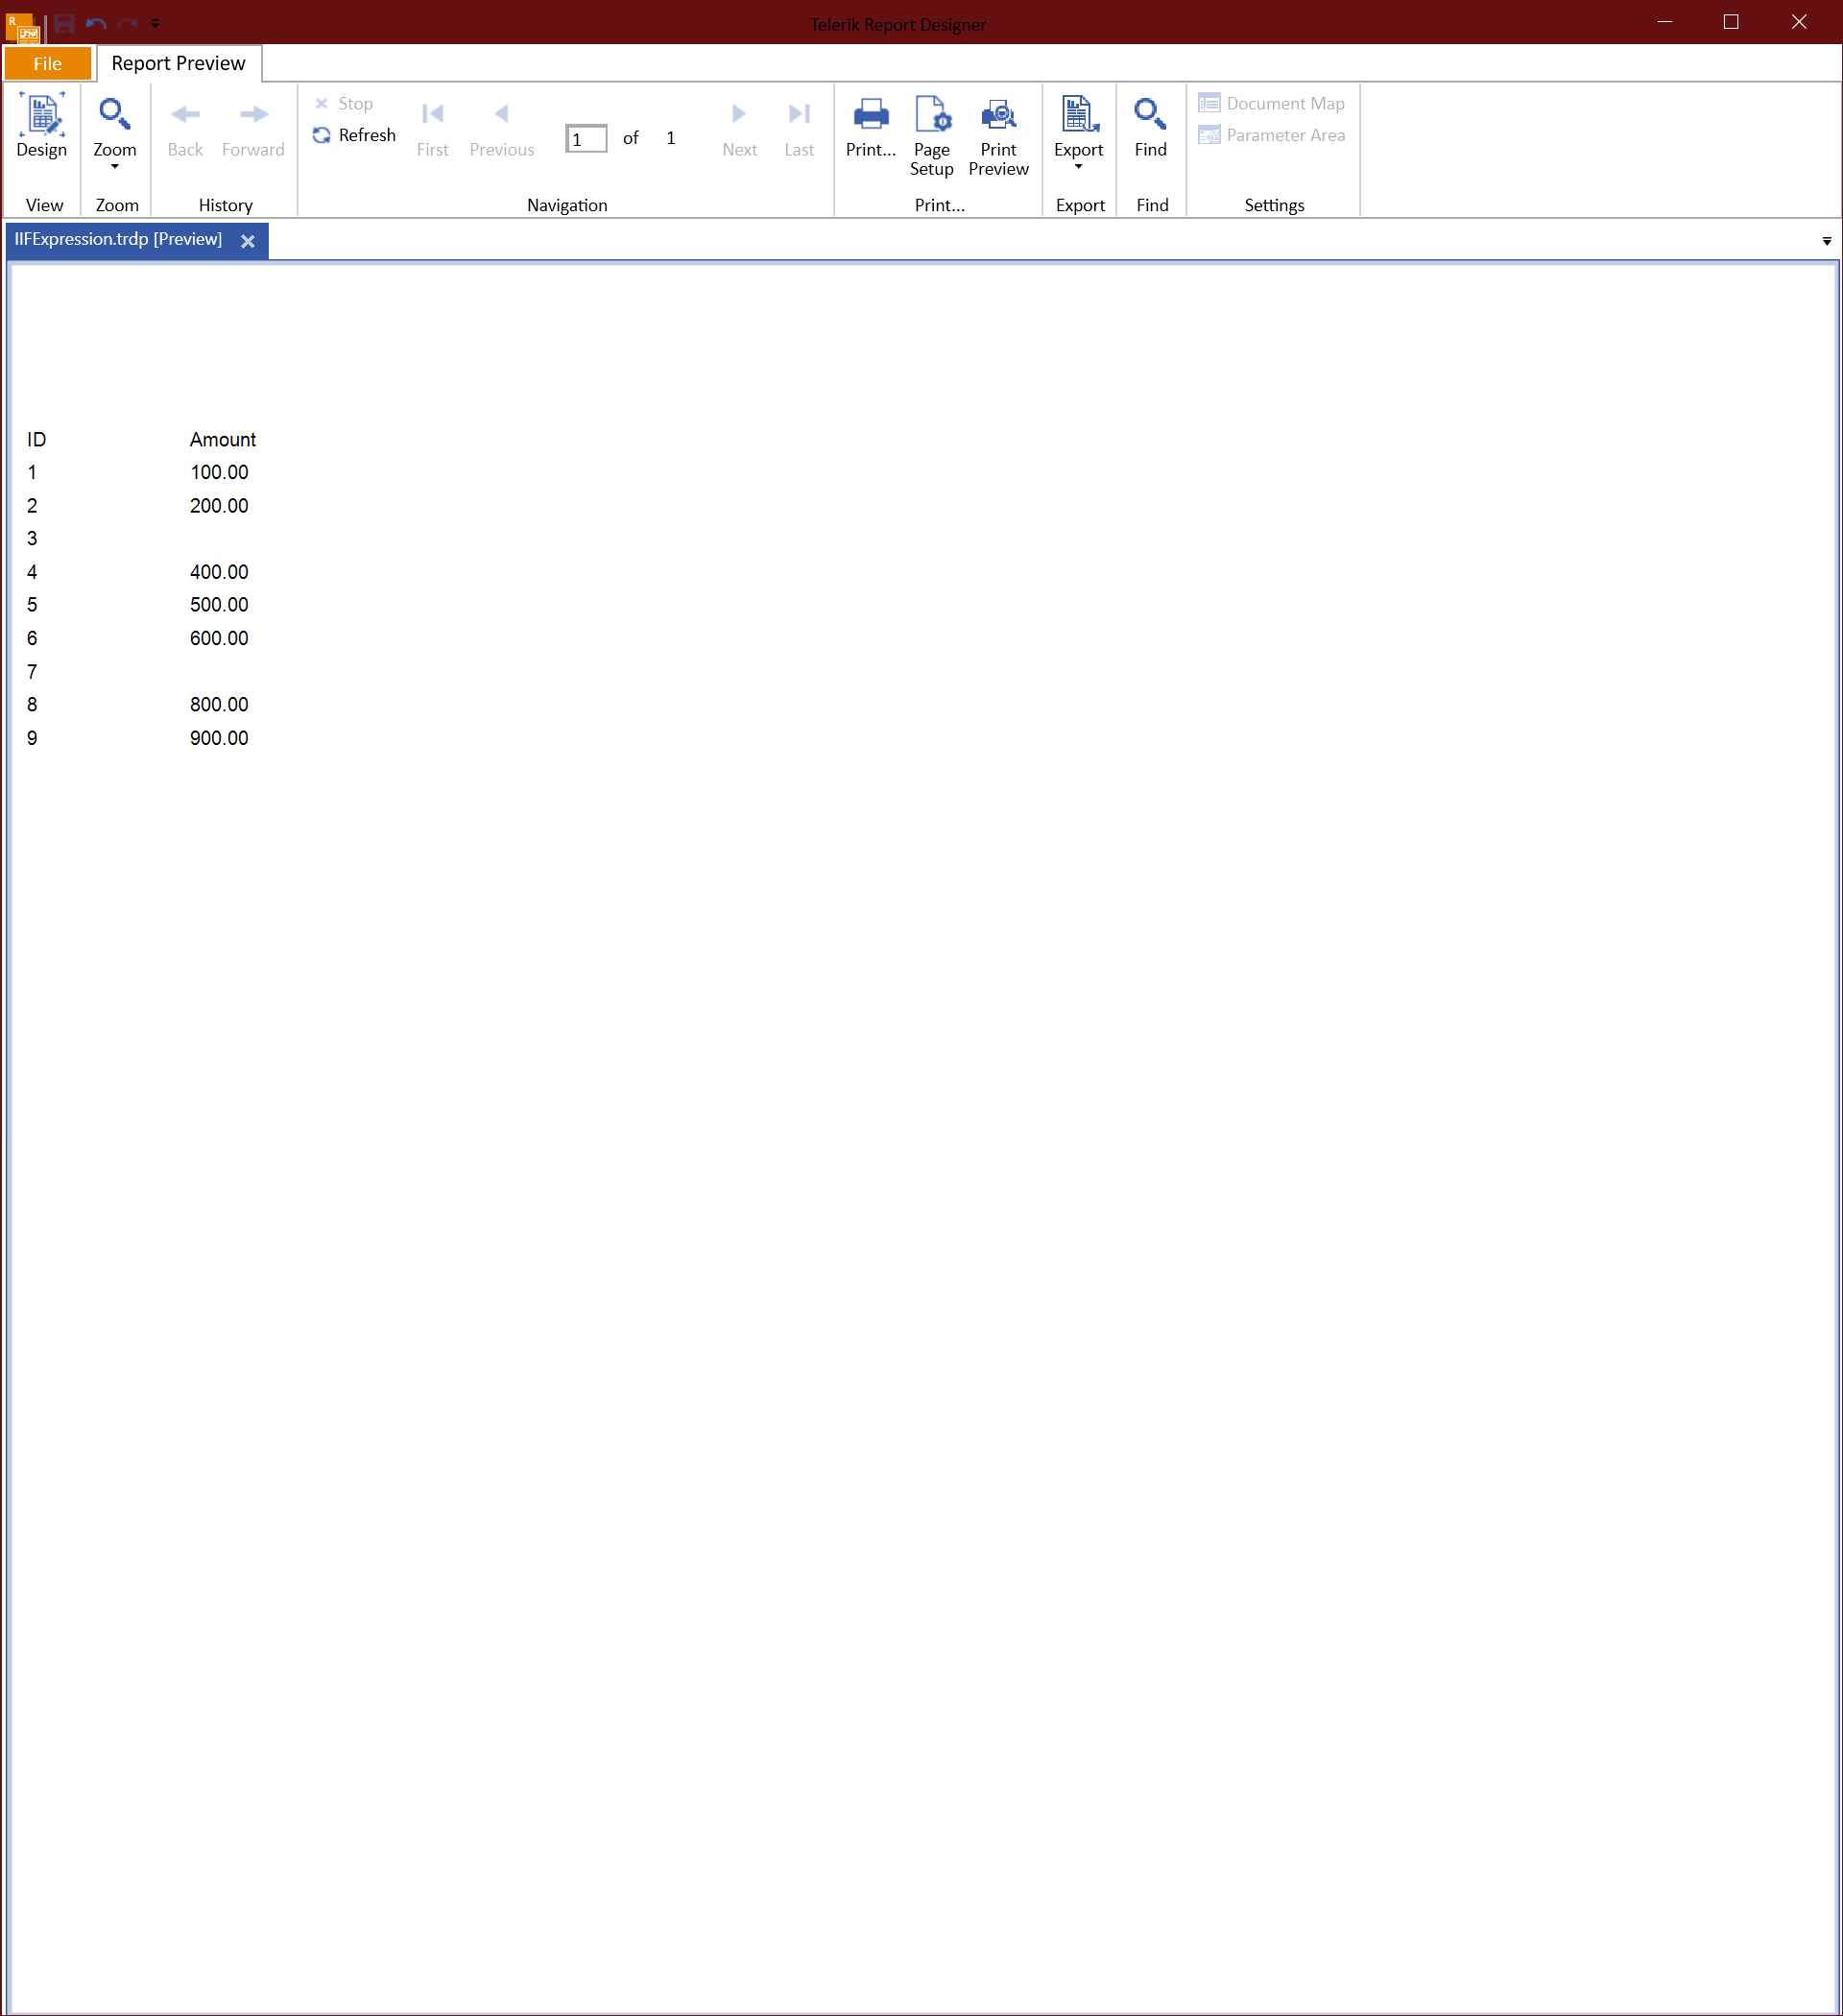Click the Refresh report button
1843x2016 pixels.
pyautogui.click(x=354, y=135)
